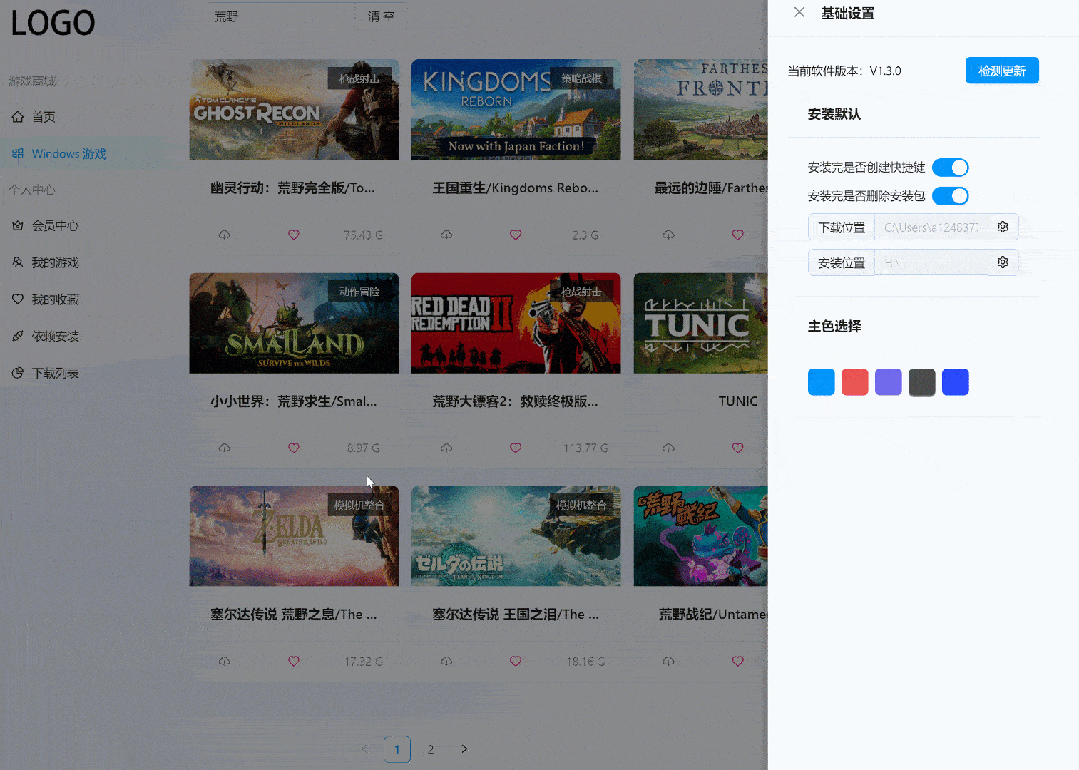Open the Zelda 荒野之息 cover thumbnail

click(294, 537)
